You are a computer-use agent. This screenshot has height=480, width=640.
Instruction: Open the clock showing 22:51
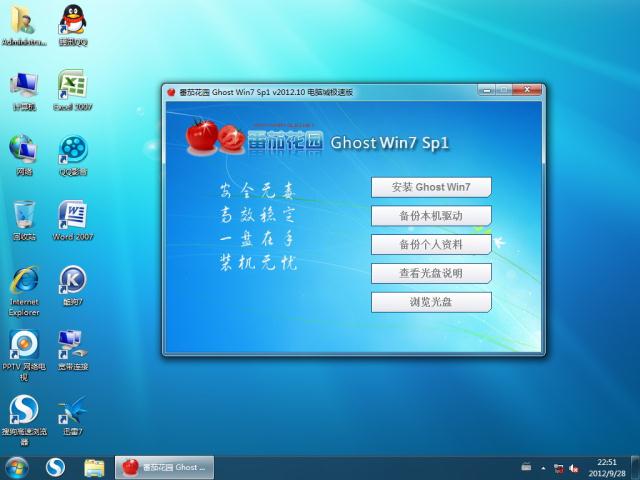click(607, 468)
